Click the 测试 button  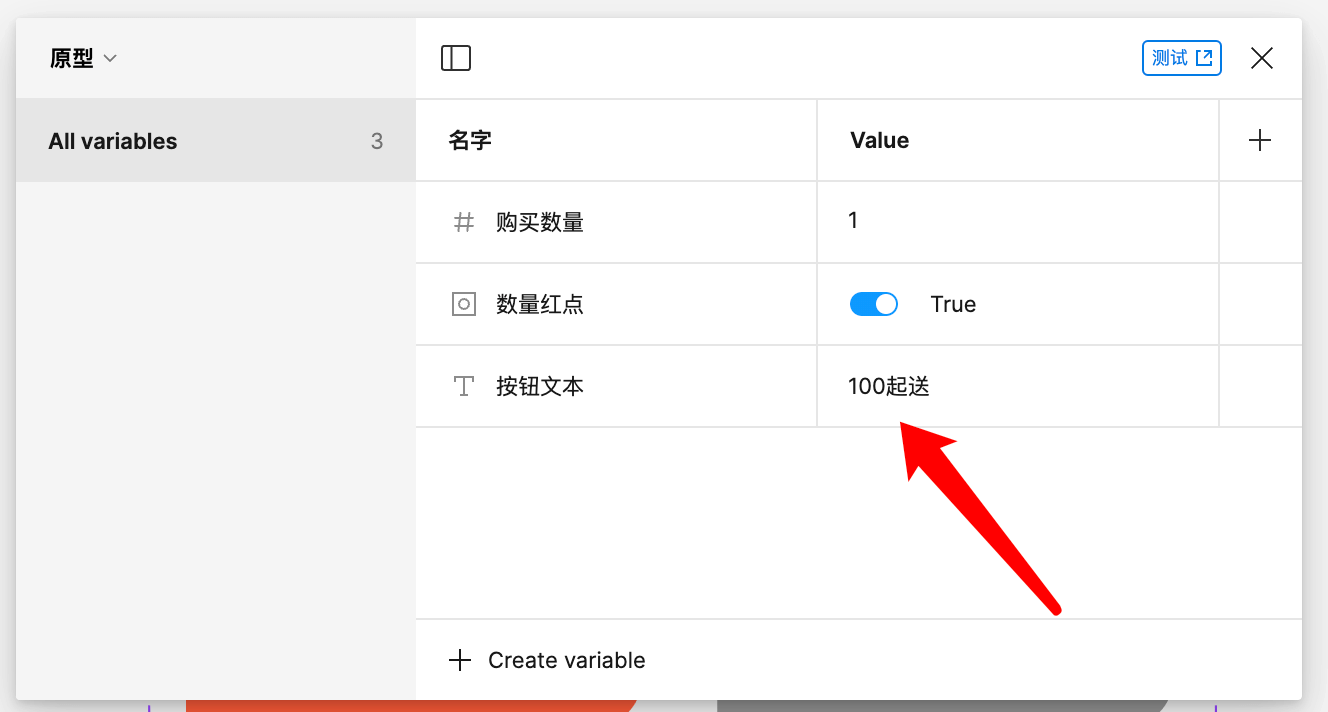click(x=1181, y=58)
